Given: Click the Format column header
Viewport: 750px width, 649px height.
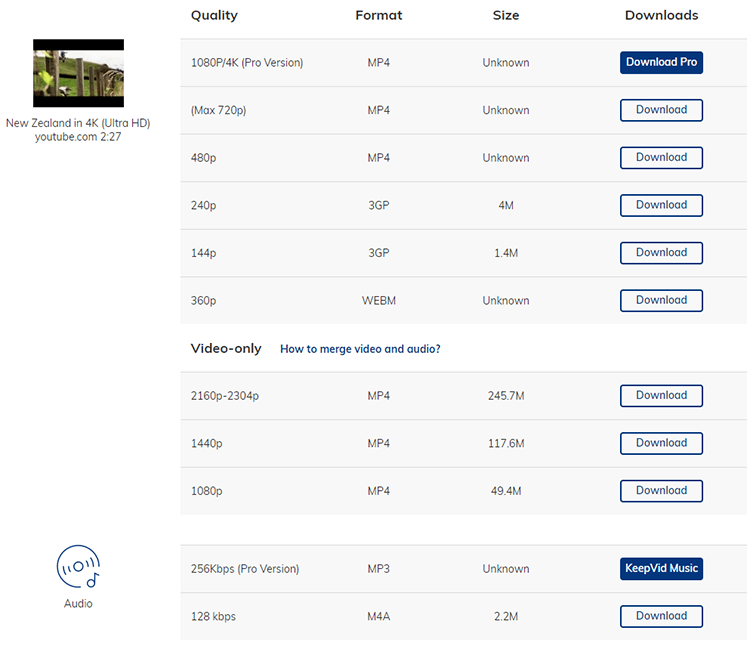Looking at the screenshot, I should pos(379,15).
